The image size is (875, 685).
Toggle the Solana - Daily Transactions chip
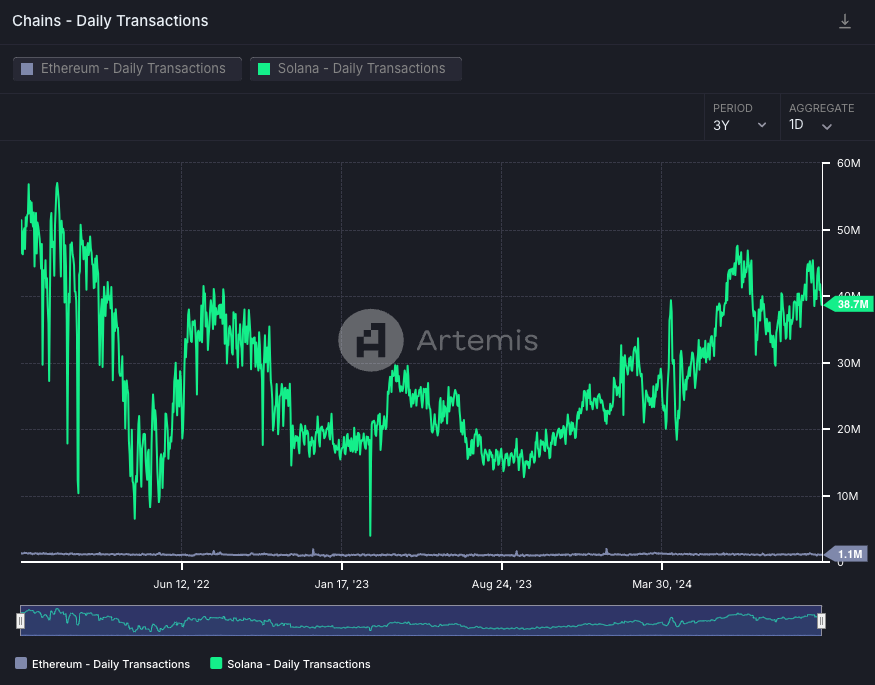[356, 69]
